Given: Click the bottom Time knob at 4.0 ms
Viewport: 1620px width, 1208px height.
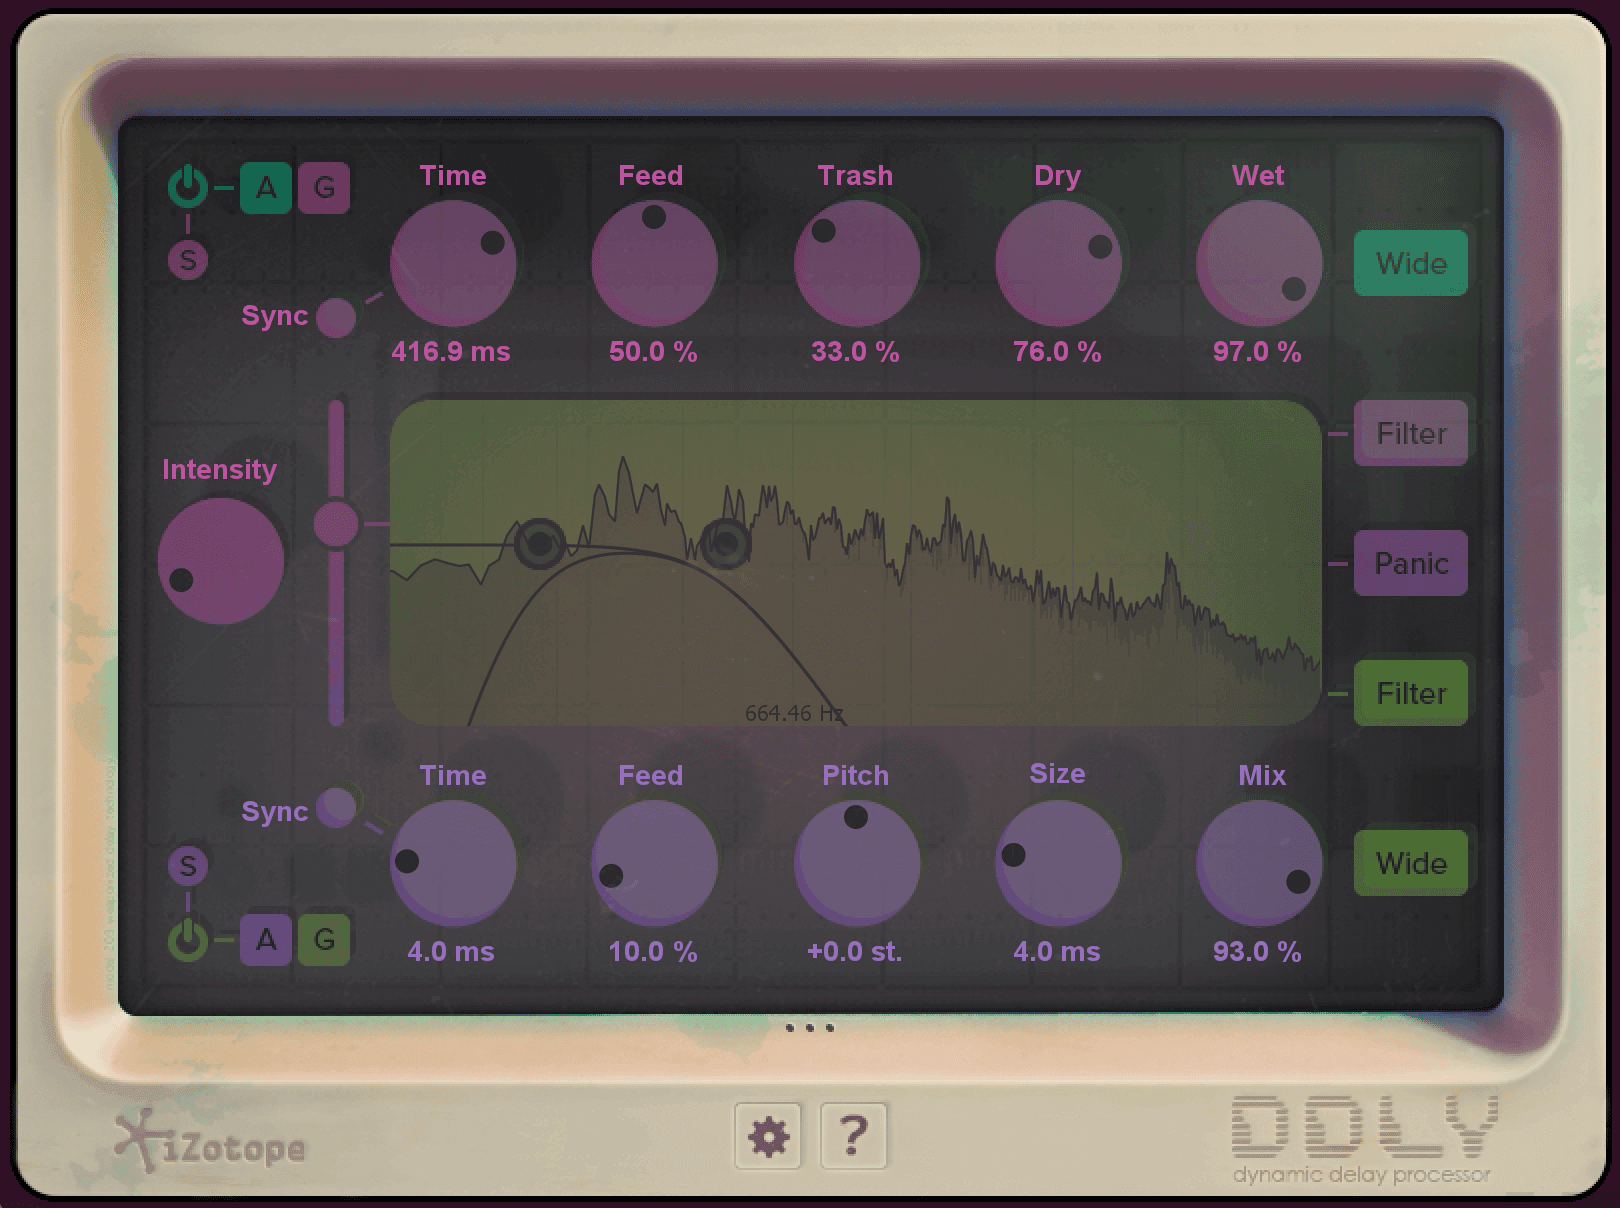Looking at the screenshot, I should coord(453,863).
